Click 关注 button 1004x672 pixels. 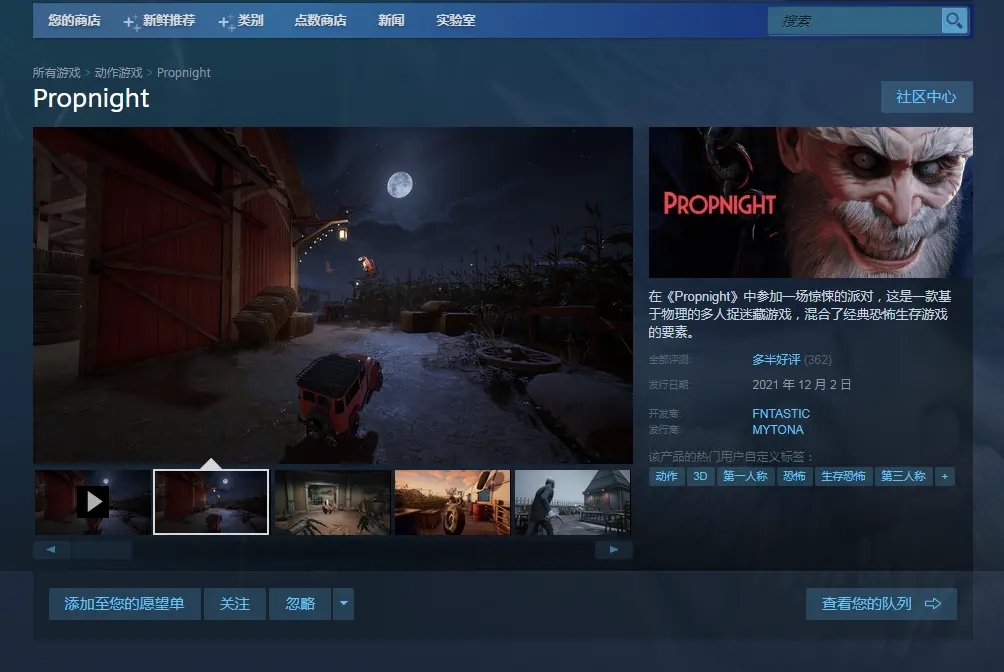coord(235,603)
